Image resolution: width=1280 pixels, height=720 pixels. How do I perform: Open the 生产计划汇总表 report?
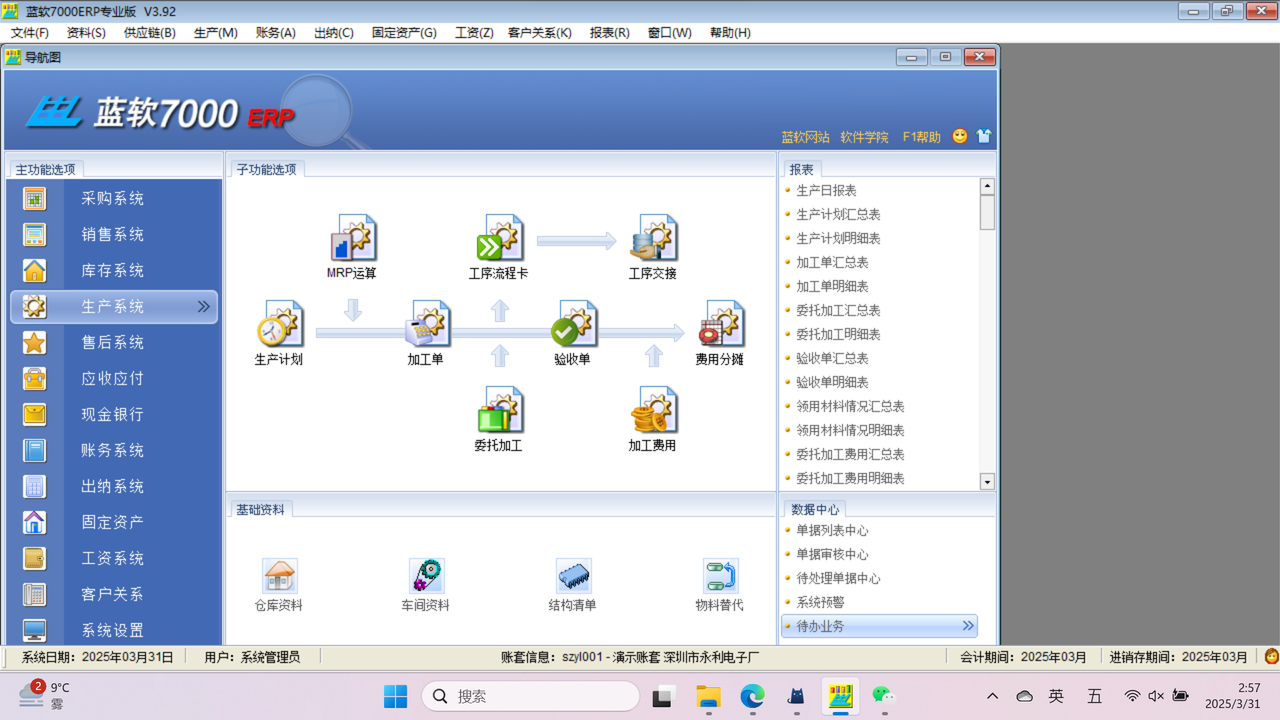[x=838, y=214]
